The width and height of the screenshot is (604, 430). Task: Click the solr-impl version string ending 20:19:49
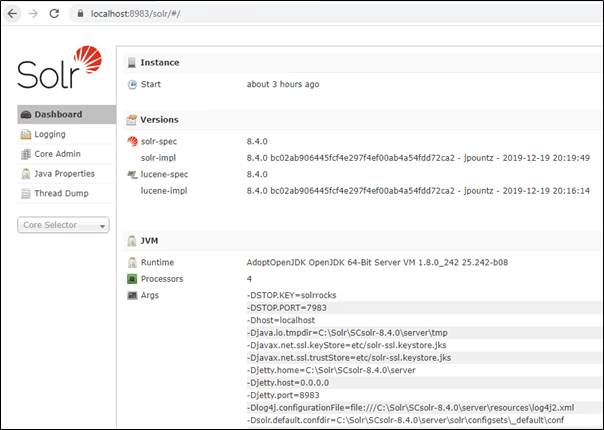point(418,158)
